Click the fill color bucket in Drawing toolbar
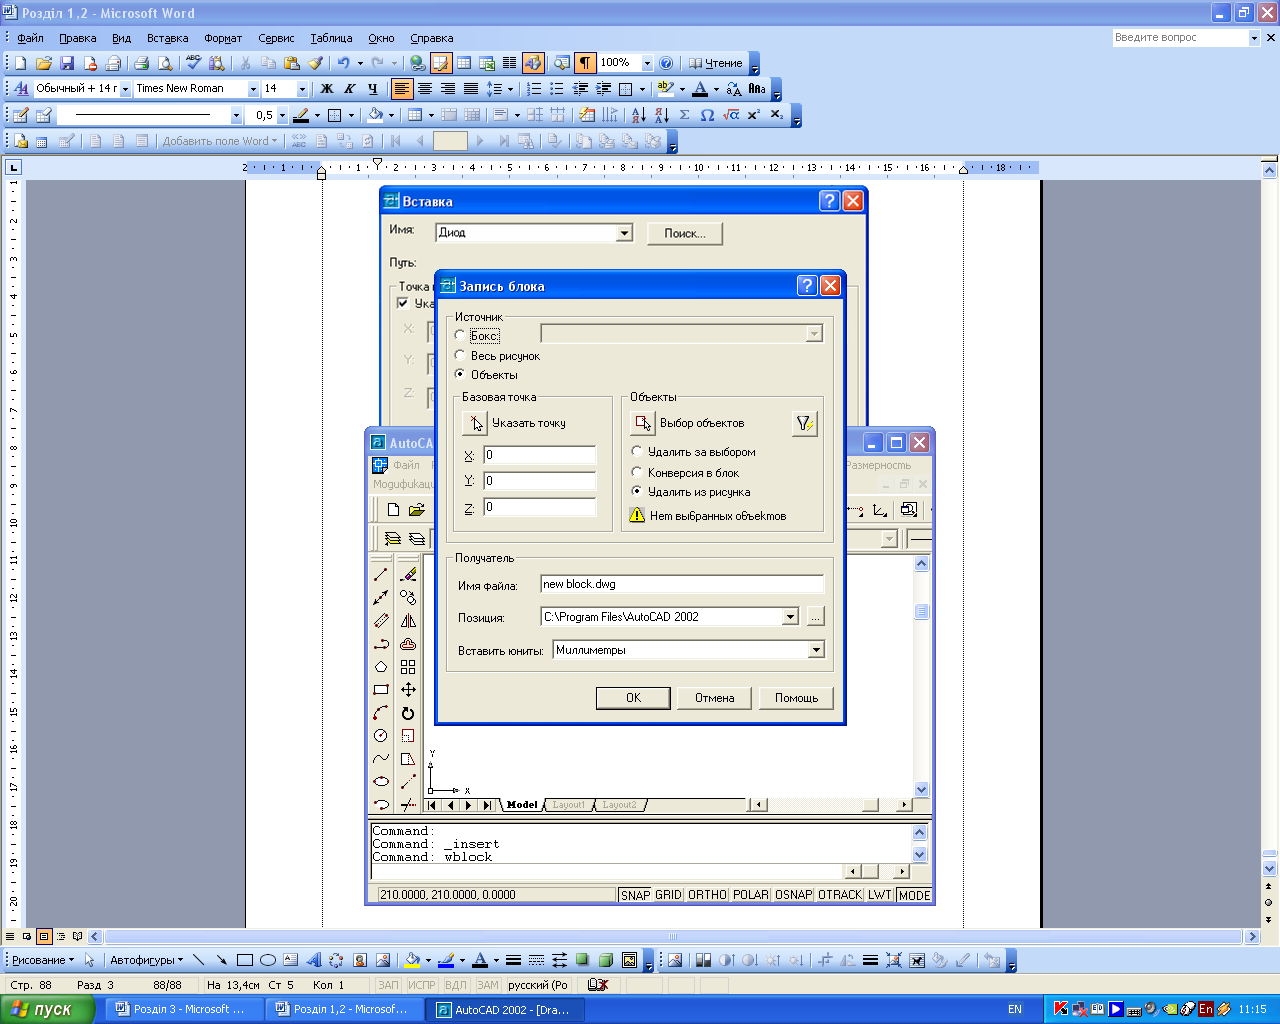The height and width of the screenshot is (1024, 1280). click(x=412, y=960)
